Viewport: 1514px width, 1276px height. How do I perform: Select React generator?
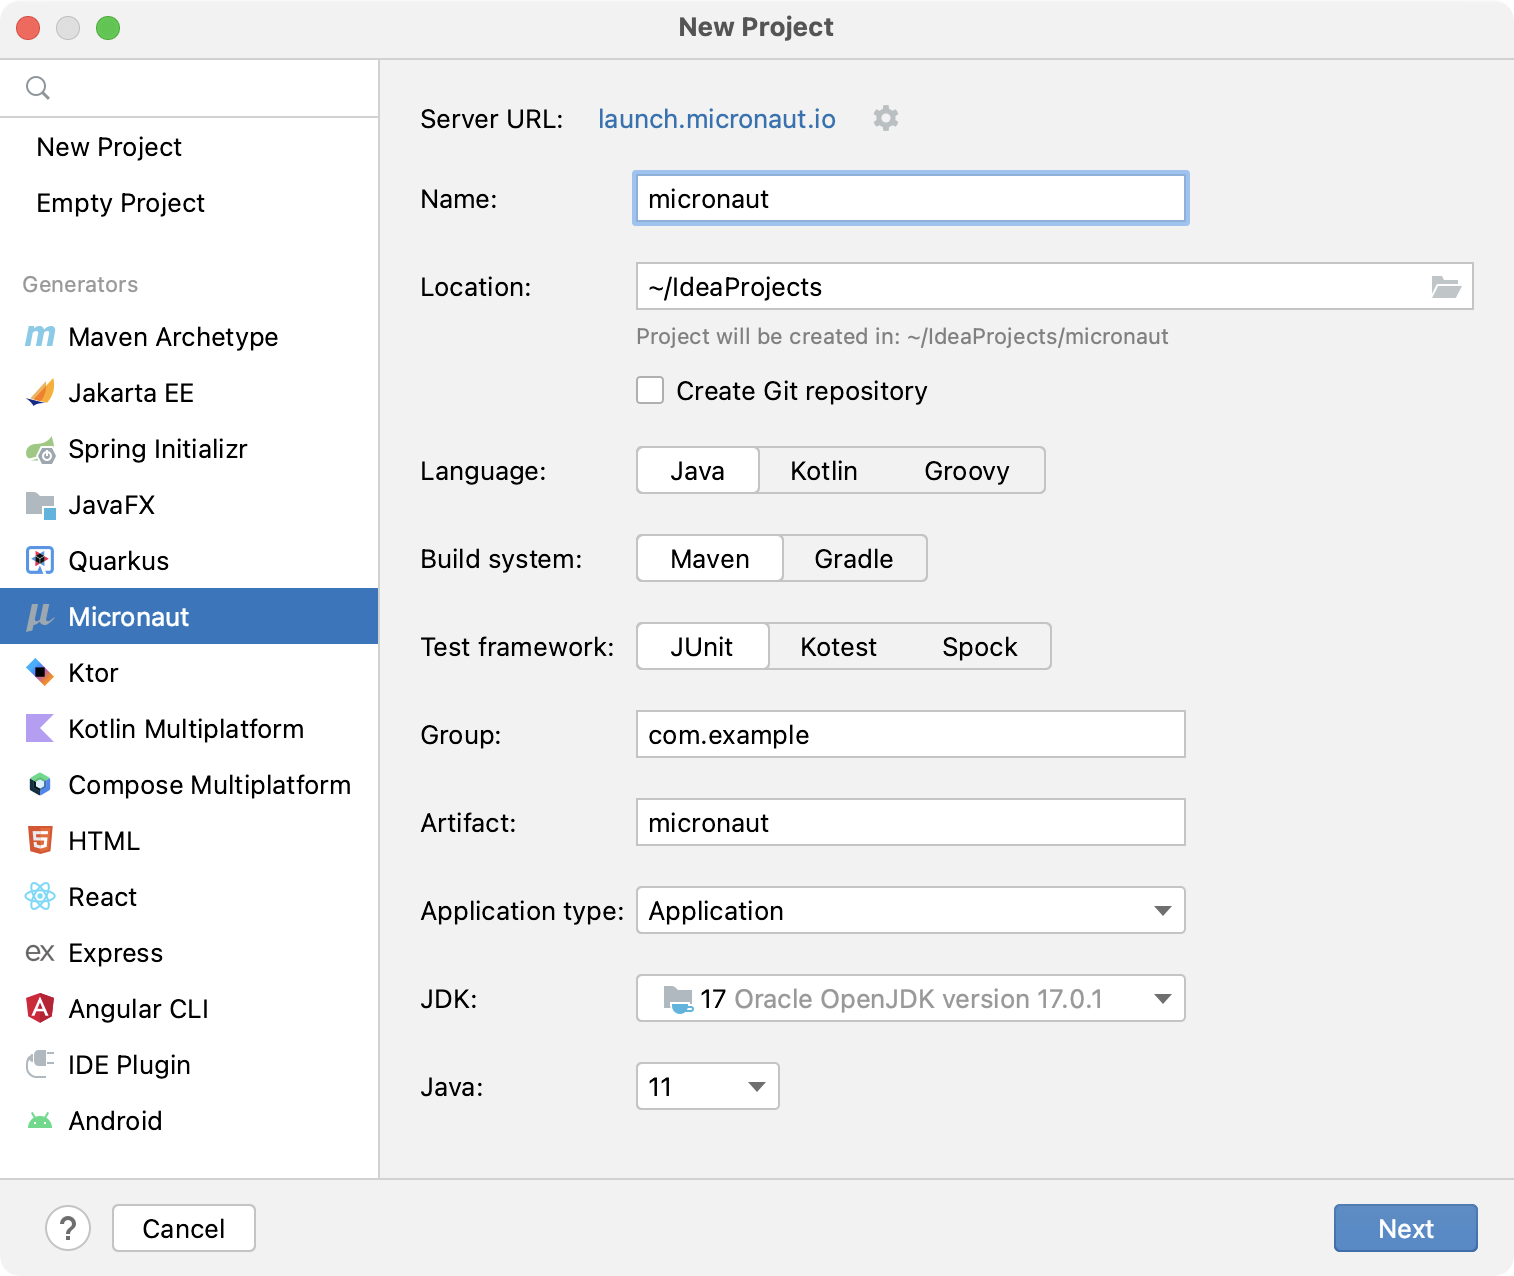(189, 897)
